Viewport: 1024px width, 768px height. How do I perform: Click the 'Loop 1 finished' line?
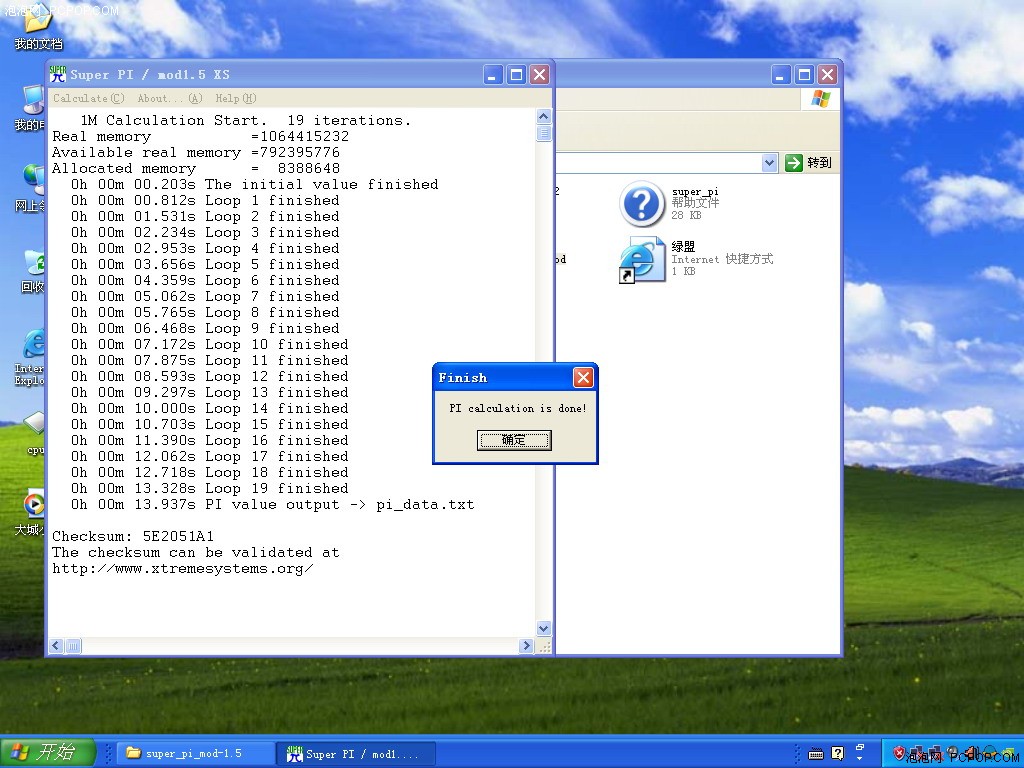tap(205, 200)
